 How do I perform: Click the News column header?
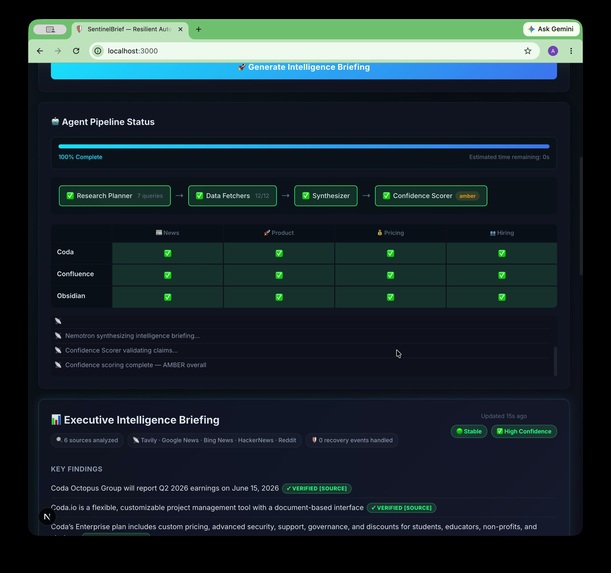[x=168, y=233]
